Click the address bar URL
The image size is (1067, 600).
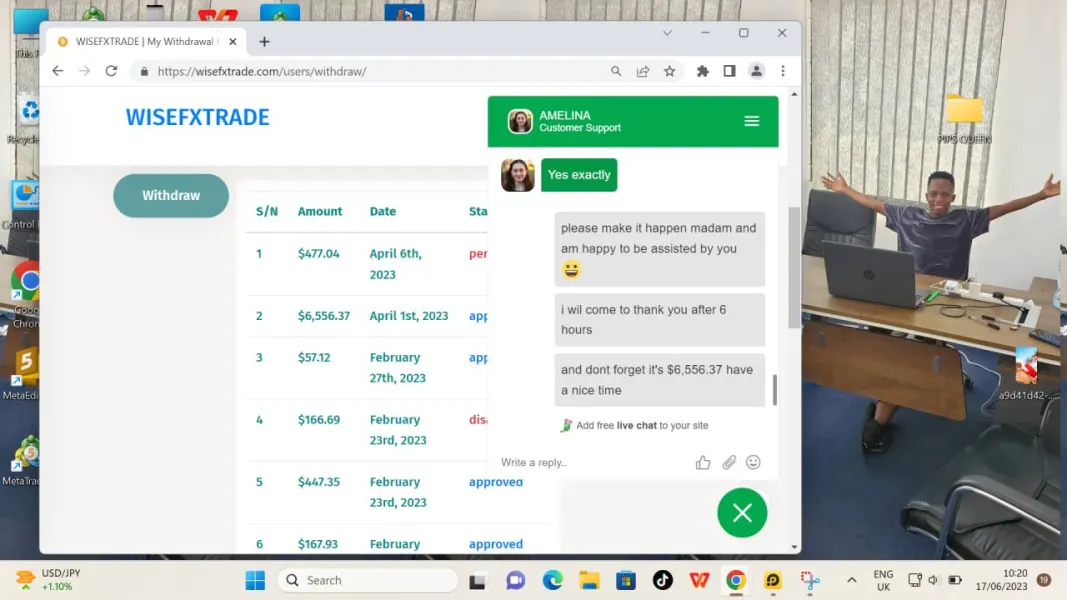262,71
